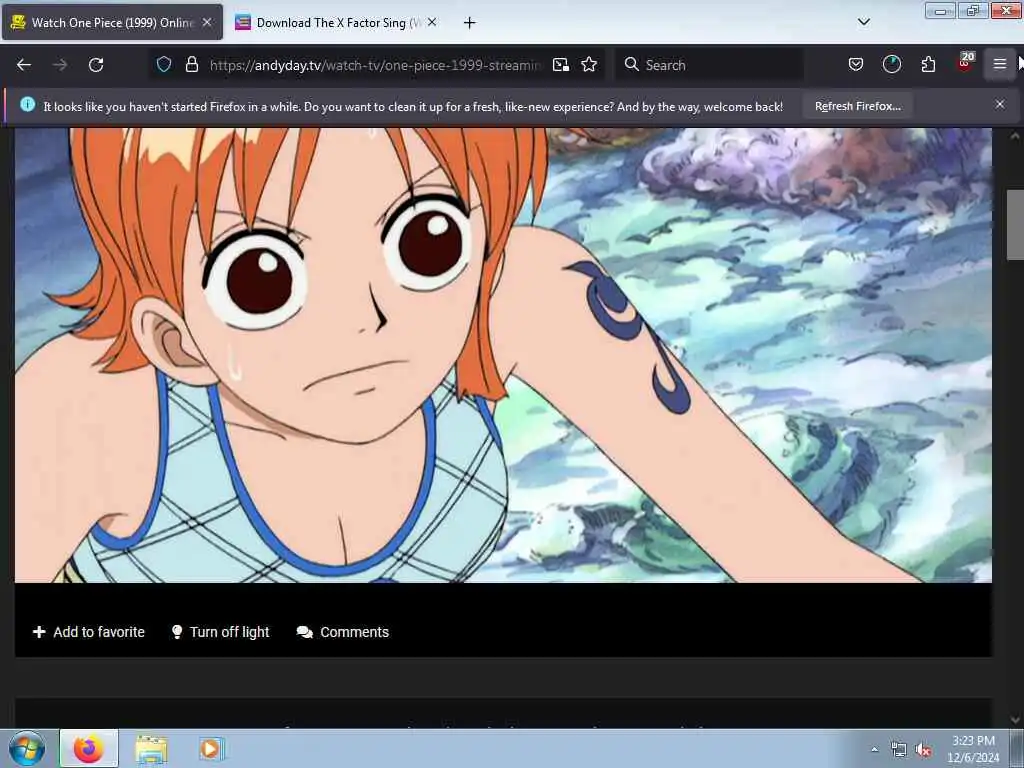The image size is (1024, 768).
Task: List all tabs dropdown arrow
Action: pyautogui.click(x=864, y=22)
